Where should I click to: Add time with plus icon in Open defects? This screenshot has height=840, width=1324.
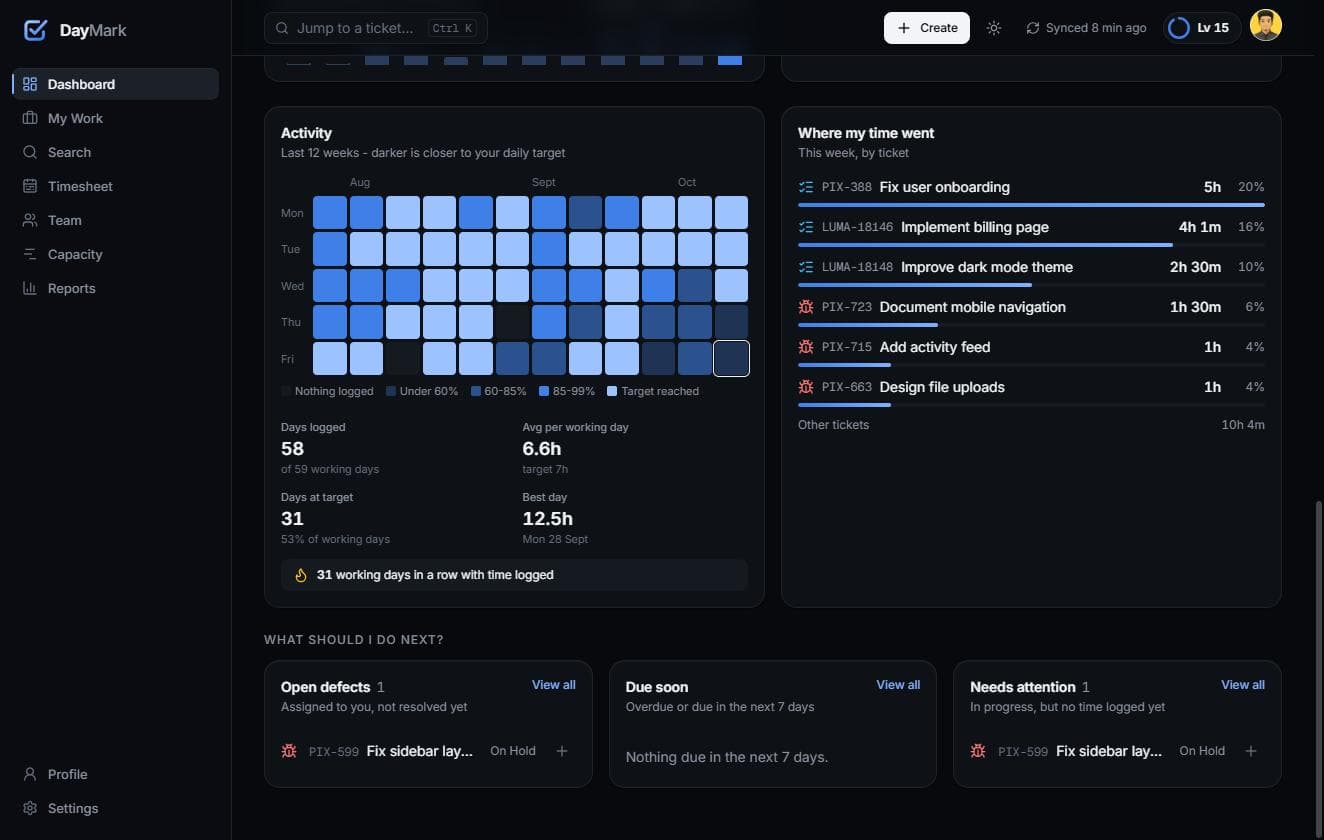coord(562,751)
